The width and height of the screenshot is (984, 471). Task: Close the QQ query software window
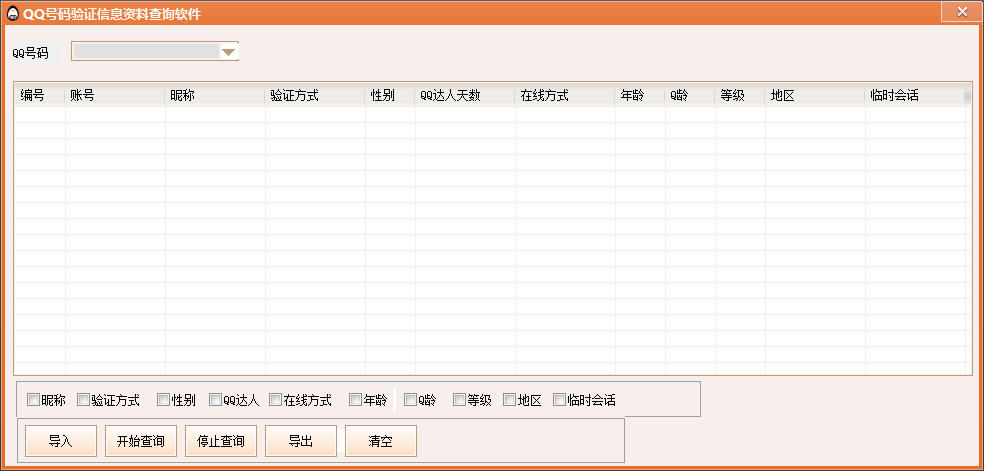click(x=961, y=11)
